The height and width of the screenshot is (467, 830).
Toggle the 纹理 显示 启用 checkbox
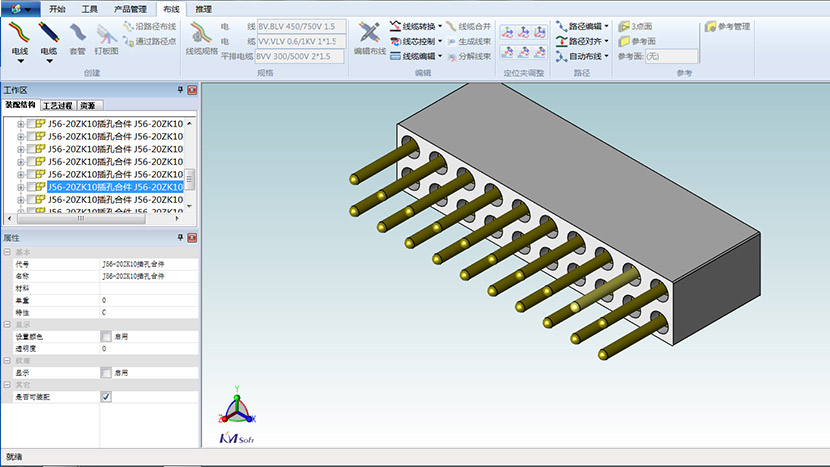pyautogui.click(x=106, y=372)
